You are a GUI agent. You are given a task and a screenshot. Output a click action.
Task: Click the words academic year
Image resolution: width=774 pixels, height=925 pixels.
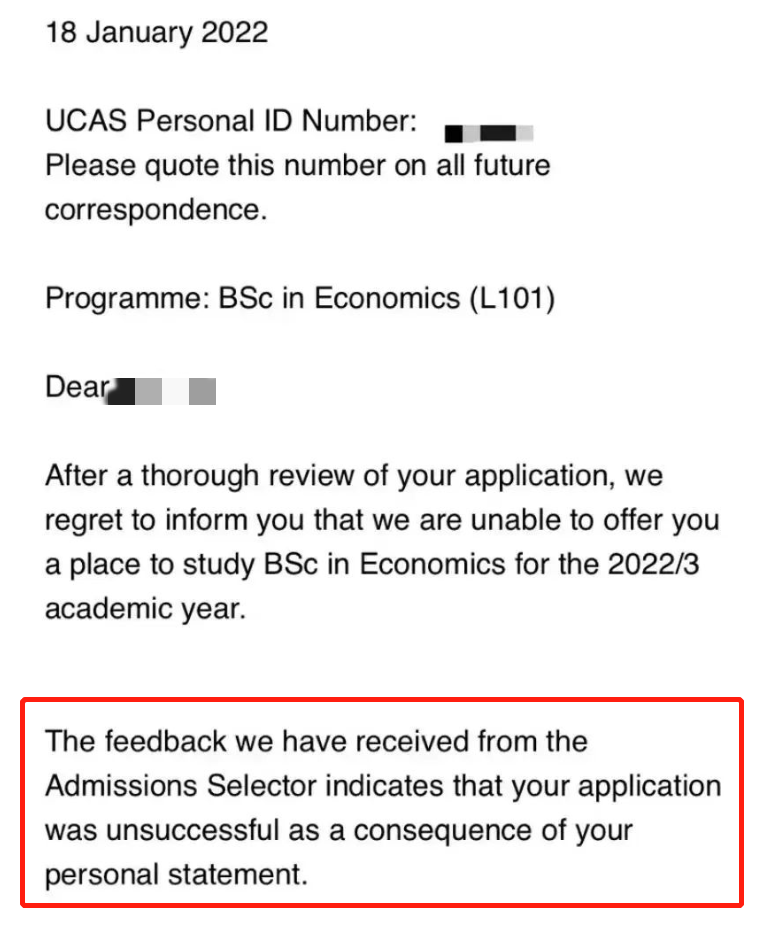click(145, 609)
